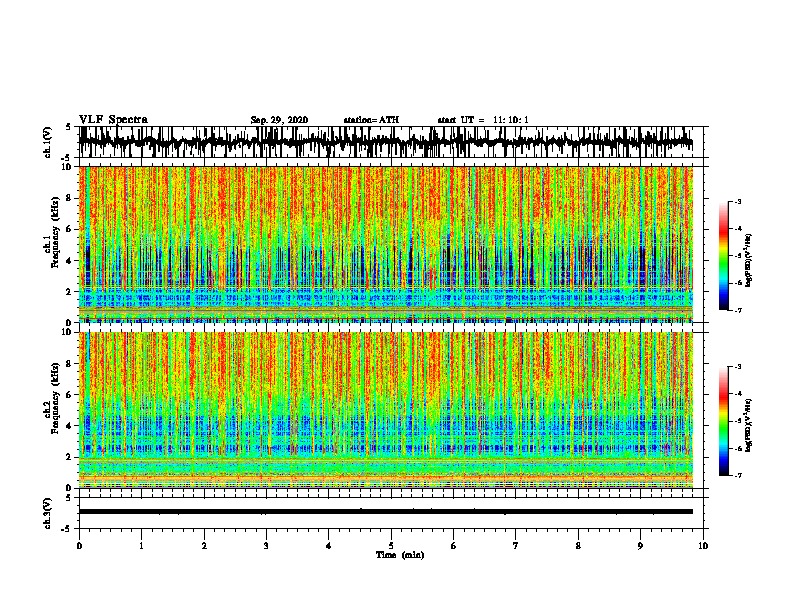The height and width of the screenshot is (612, 792).
Task: Click the "ch.3(V)" axis label
Action: (x=48, y=513)
